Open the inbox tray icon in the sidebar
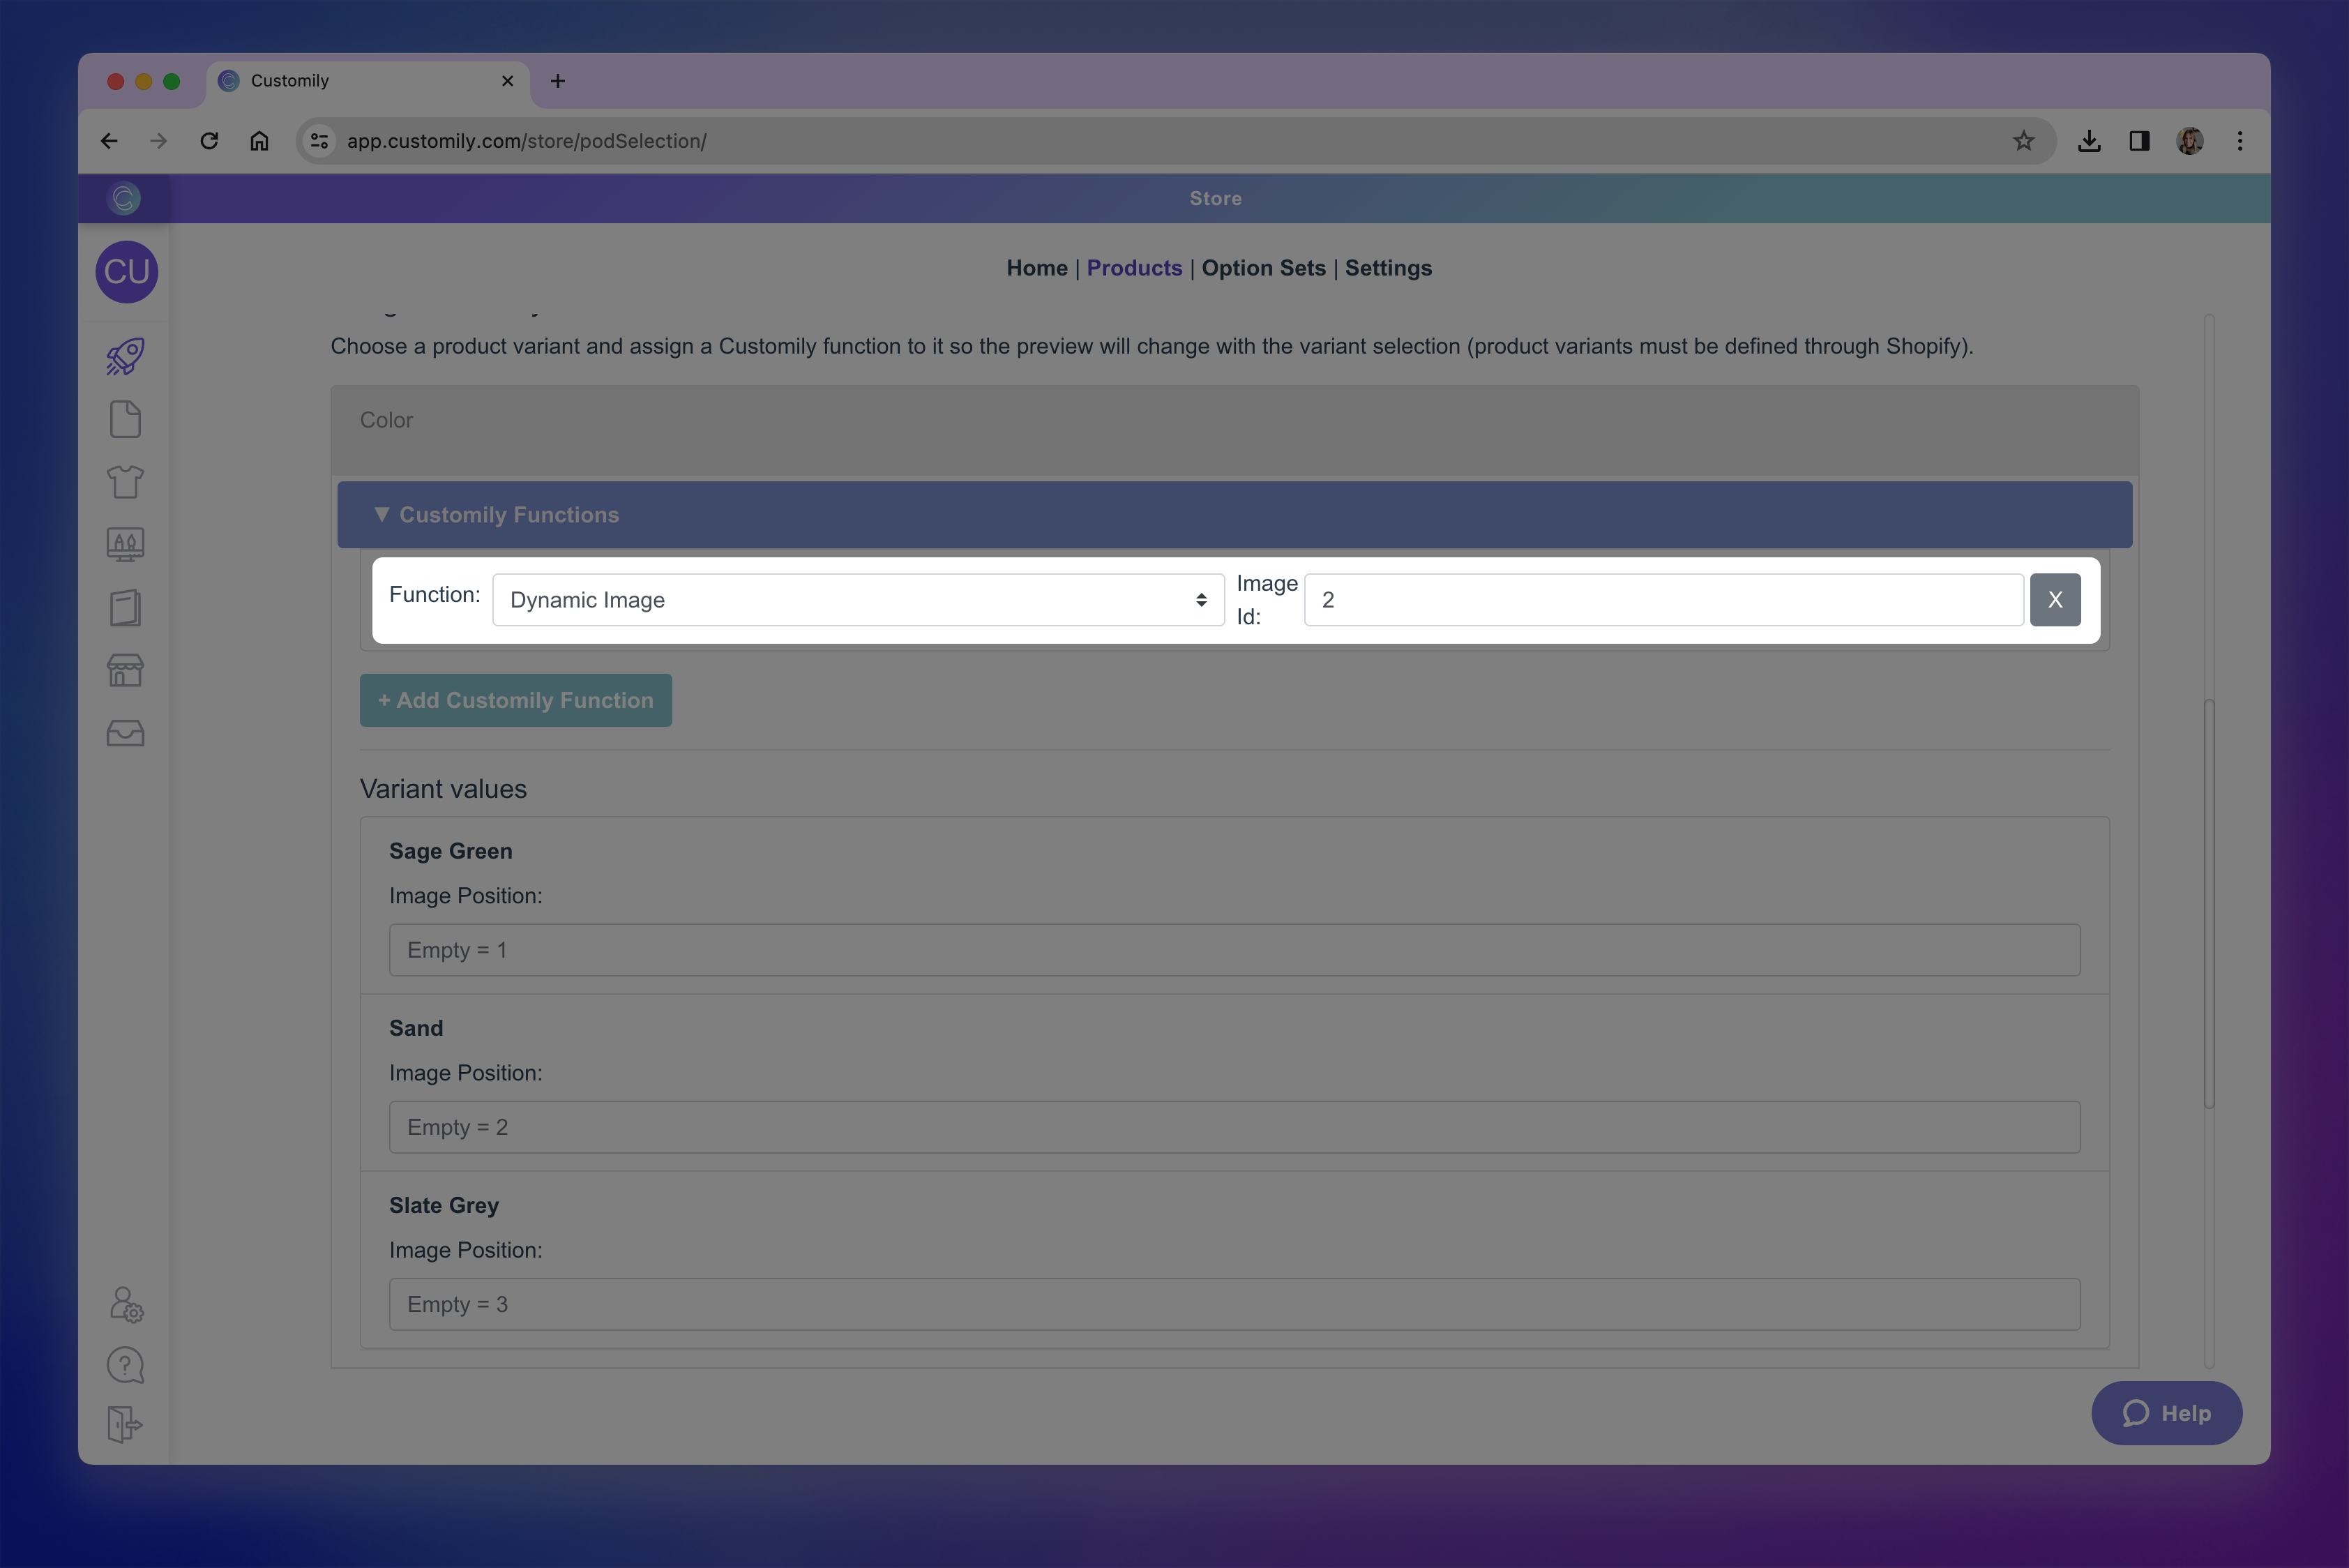Viewport: 2349px width, 1568px height. (124, 733)
